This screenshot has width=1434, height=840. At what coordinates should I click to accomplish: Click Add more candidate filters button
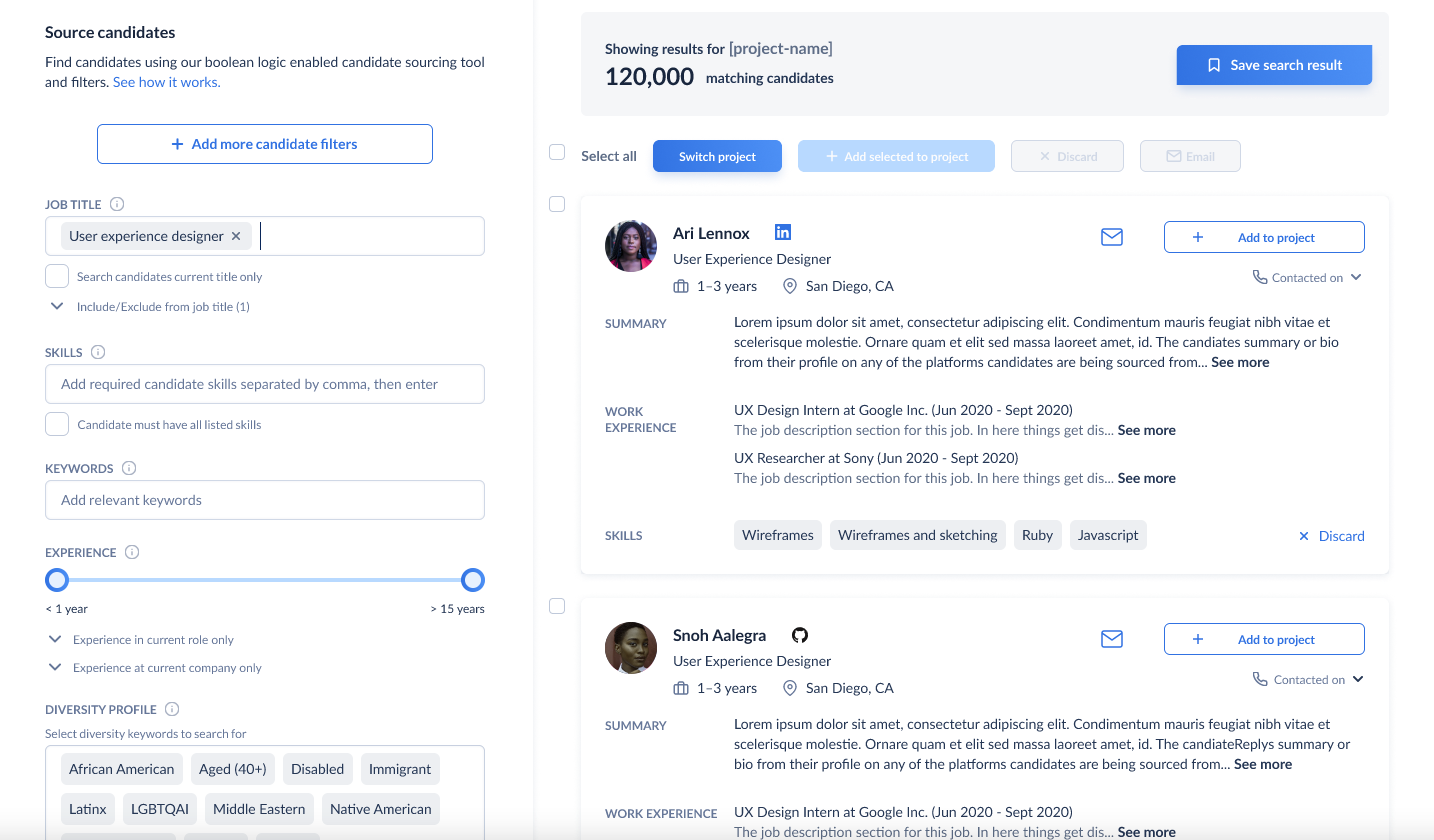(265, 144)
